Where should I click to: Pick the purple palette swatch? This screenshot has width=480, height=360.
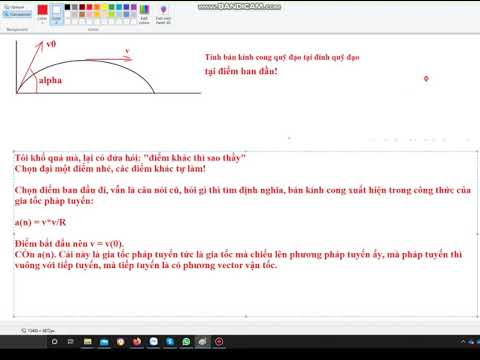click(x=133, y=7)
